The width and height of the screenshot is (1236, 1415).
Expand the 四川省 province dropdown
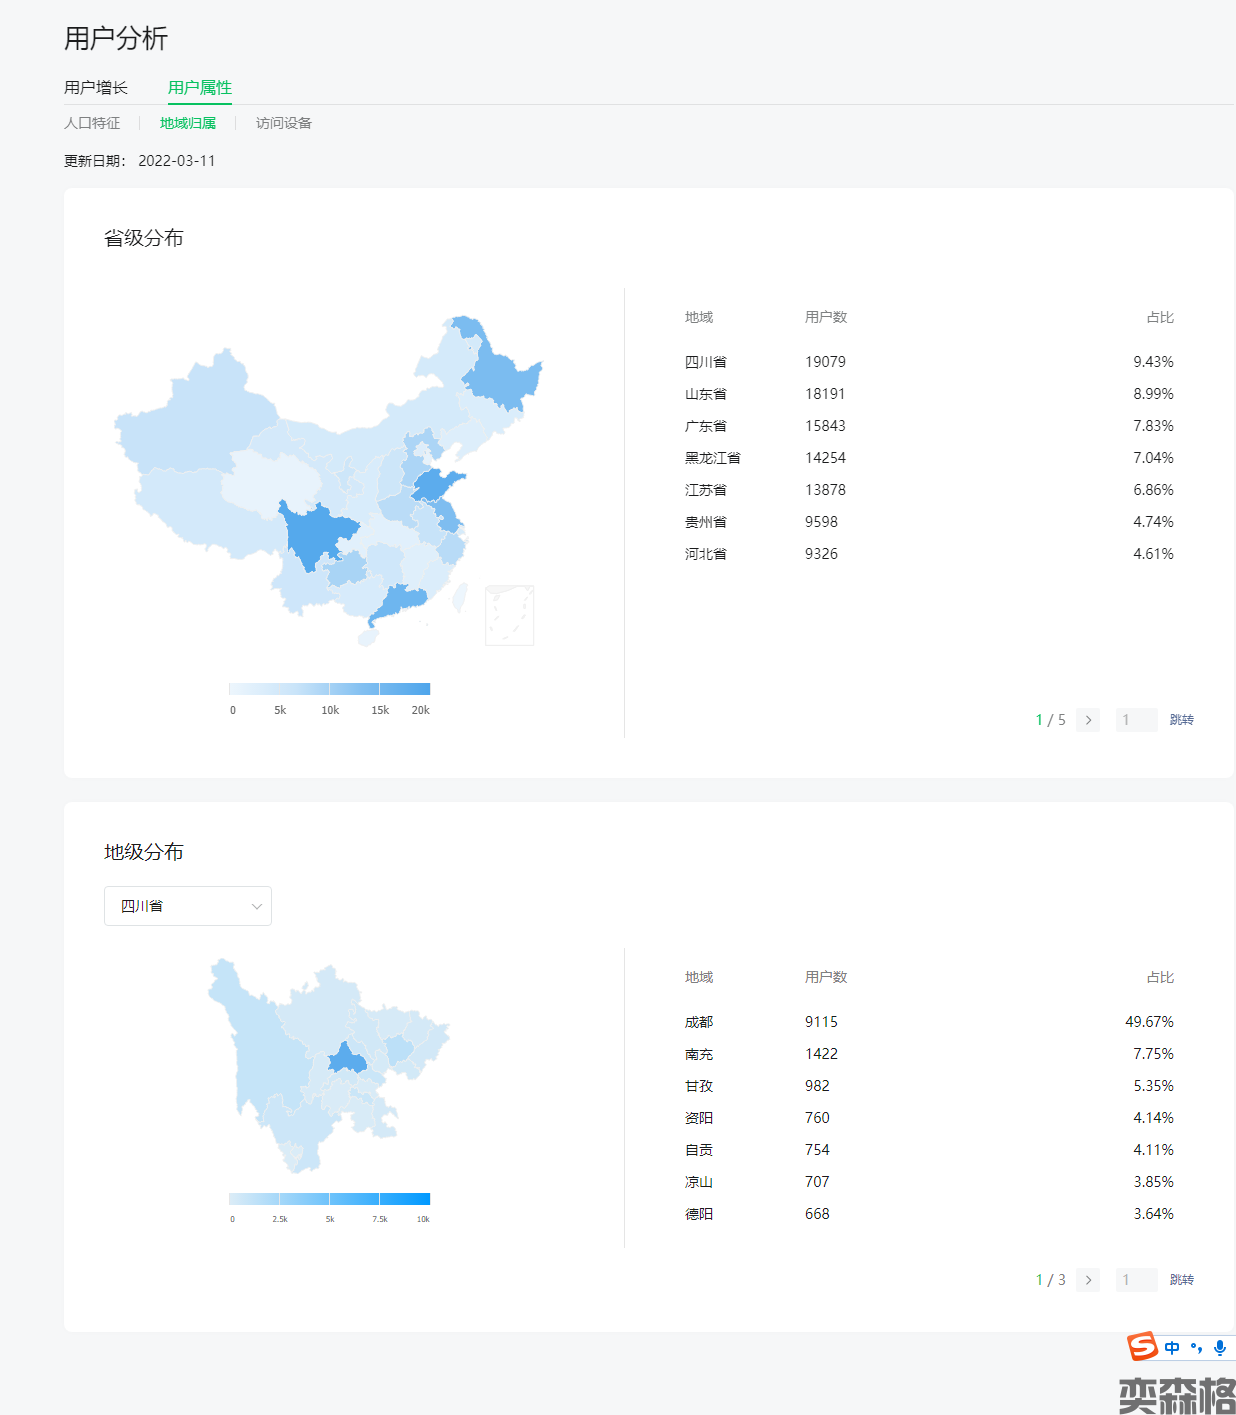[188, 906]
